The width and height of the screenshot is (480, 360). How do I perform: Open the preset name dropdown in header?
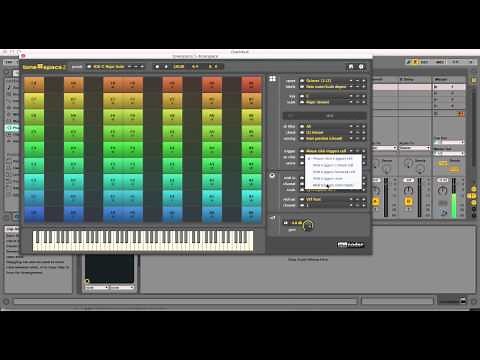point(109,67)
